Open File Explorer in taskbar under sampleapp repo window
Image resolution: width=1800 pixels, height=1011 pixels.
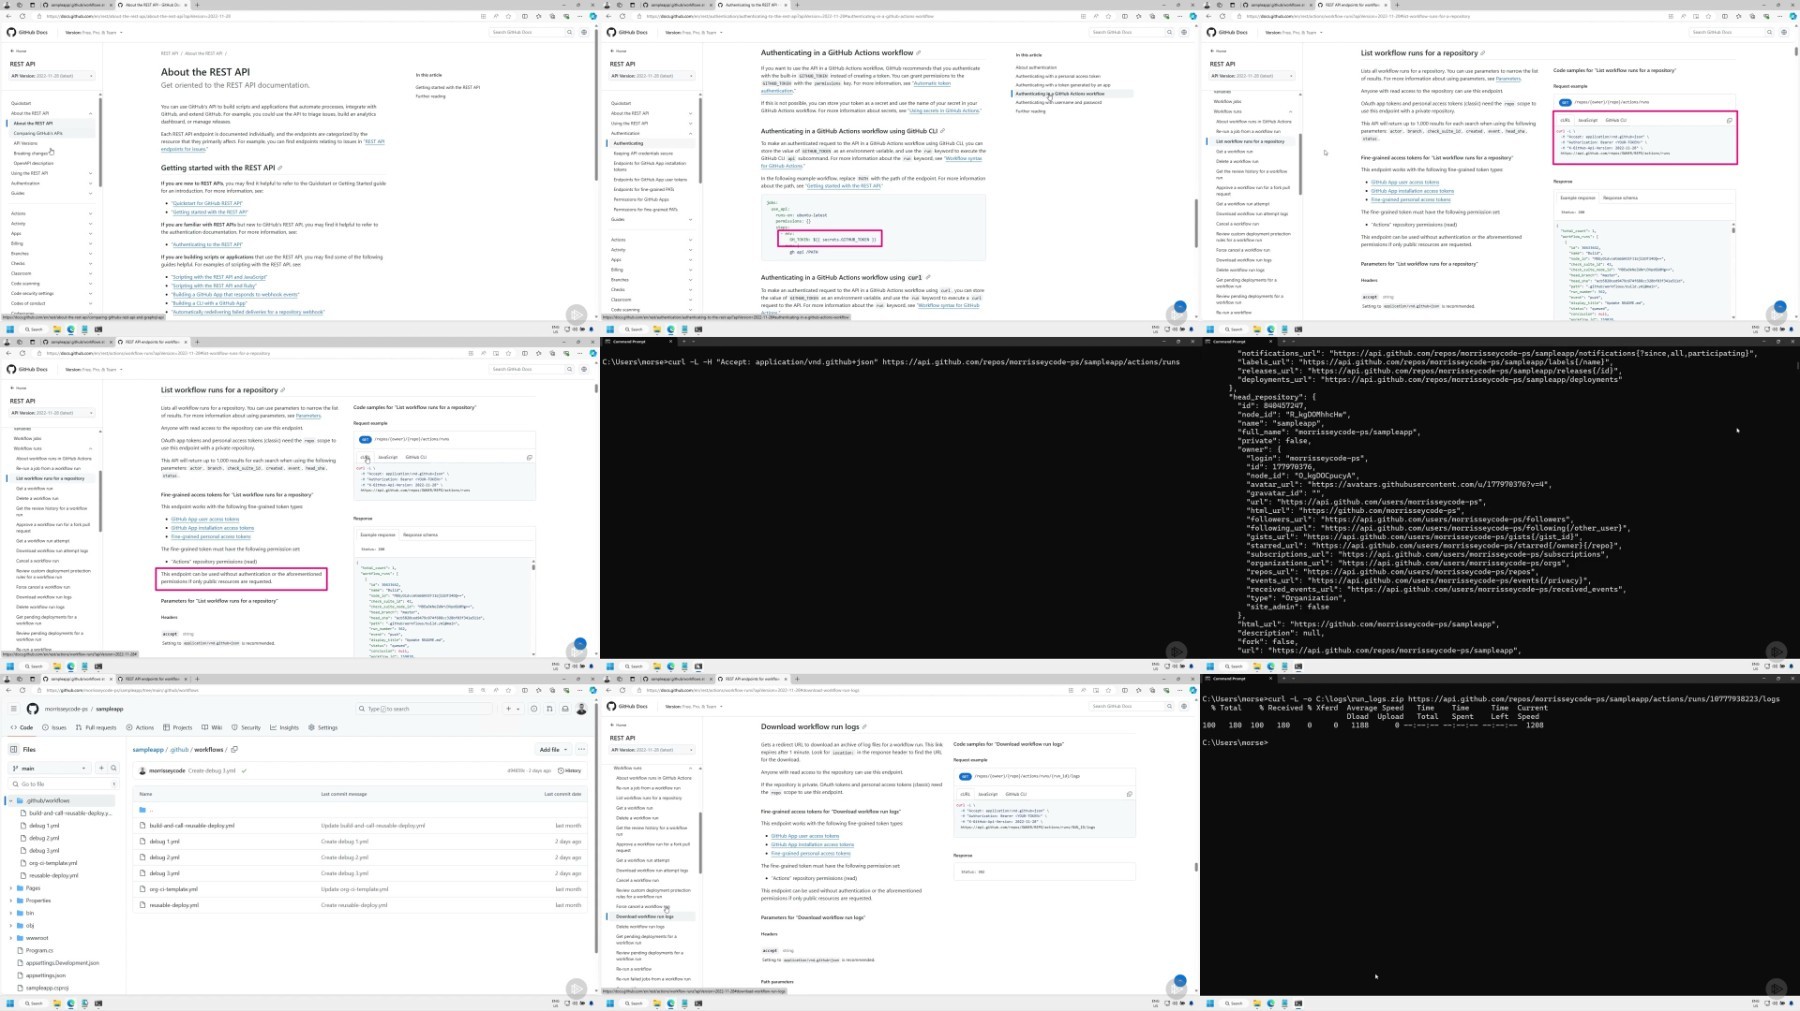(58, 1003)
